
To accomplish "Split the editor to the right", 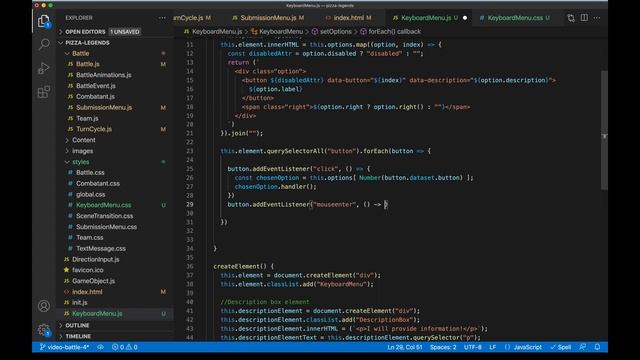I will (584, 18).
